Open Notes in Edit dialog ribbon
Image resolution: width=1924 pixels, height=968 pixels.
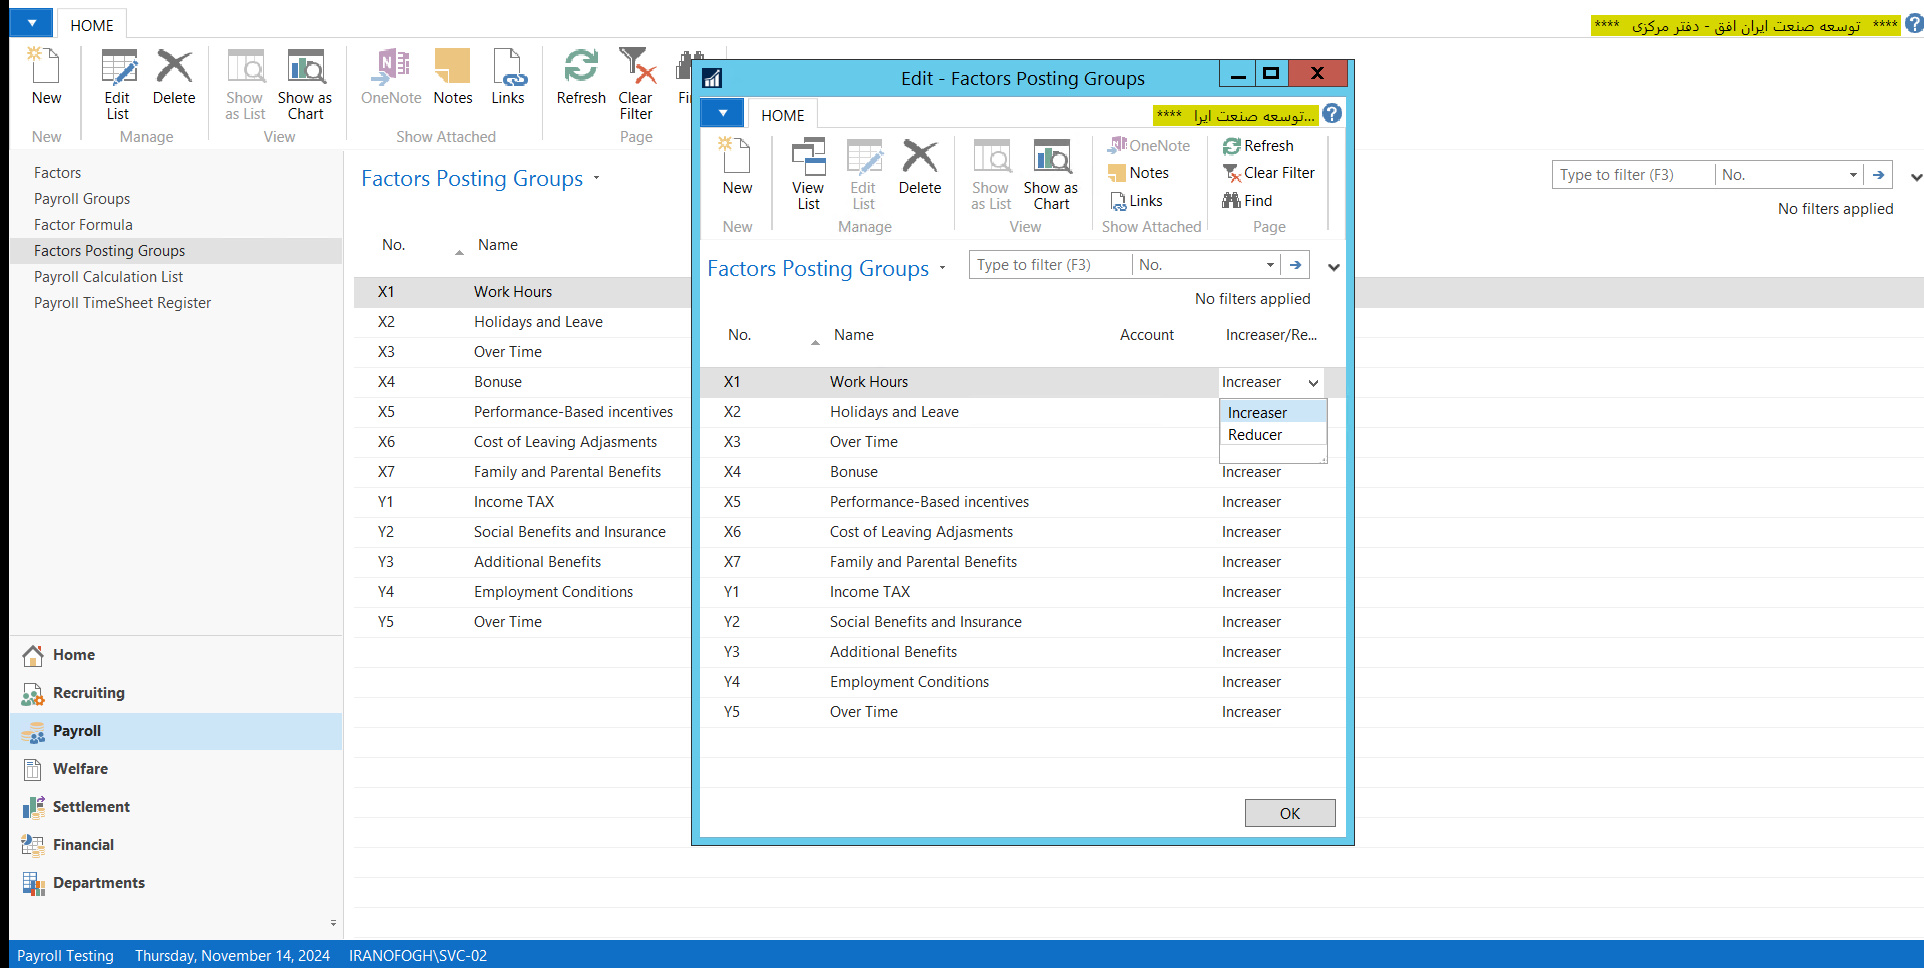pos(1139,173)
